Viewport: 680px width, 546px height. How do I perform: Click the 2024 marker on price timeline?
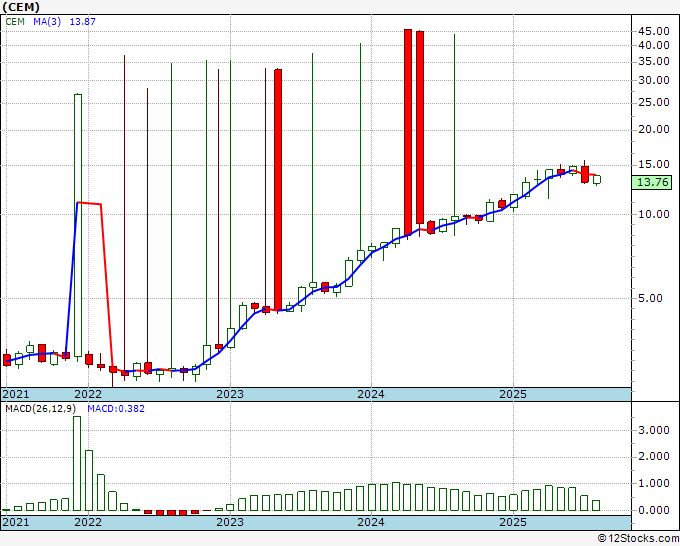[371, 394]
